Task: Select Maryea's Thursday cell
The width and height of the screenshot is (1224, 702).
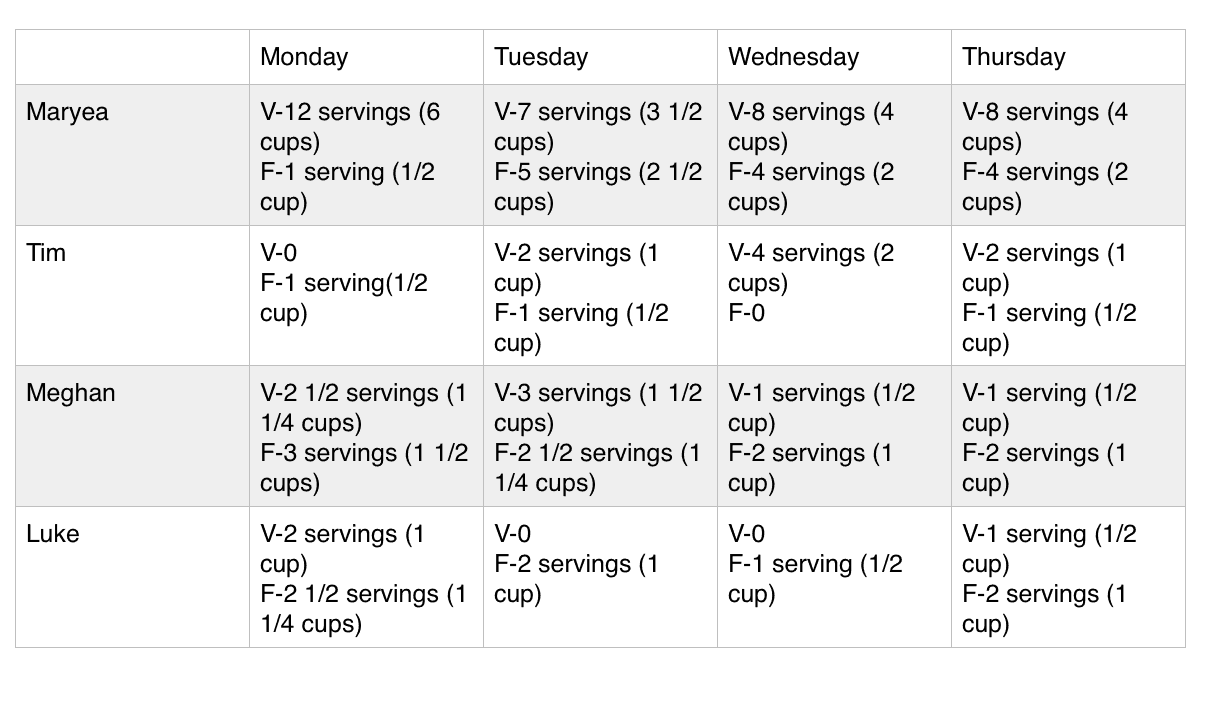Action: (1068, 155)
